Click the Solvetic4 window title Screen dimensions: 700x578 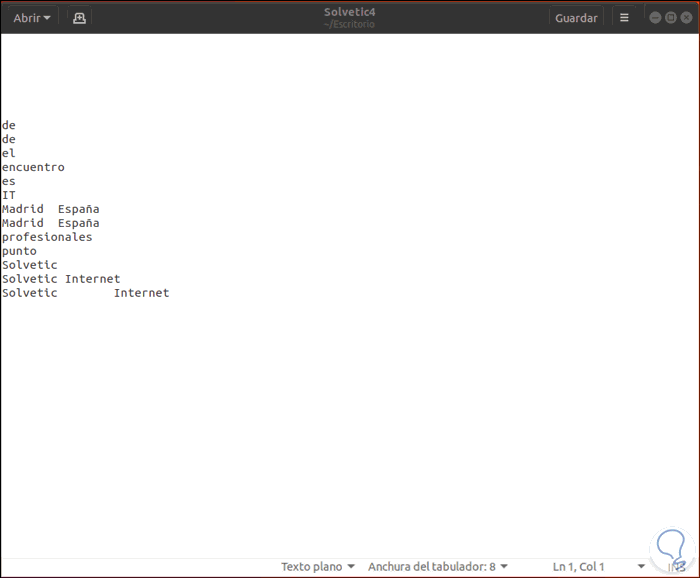click(350, 12)
